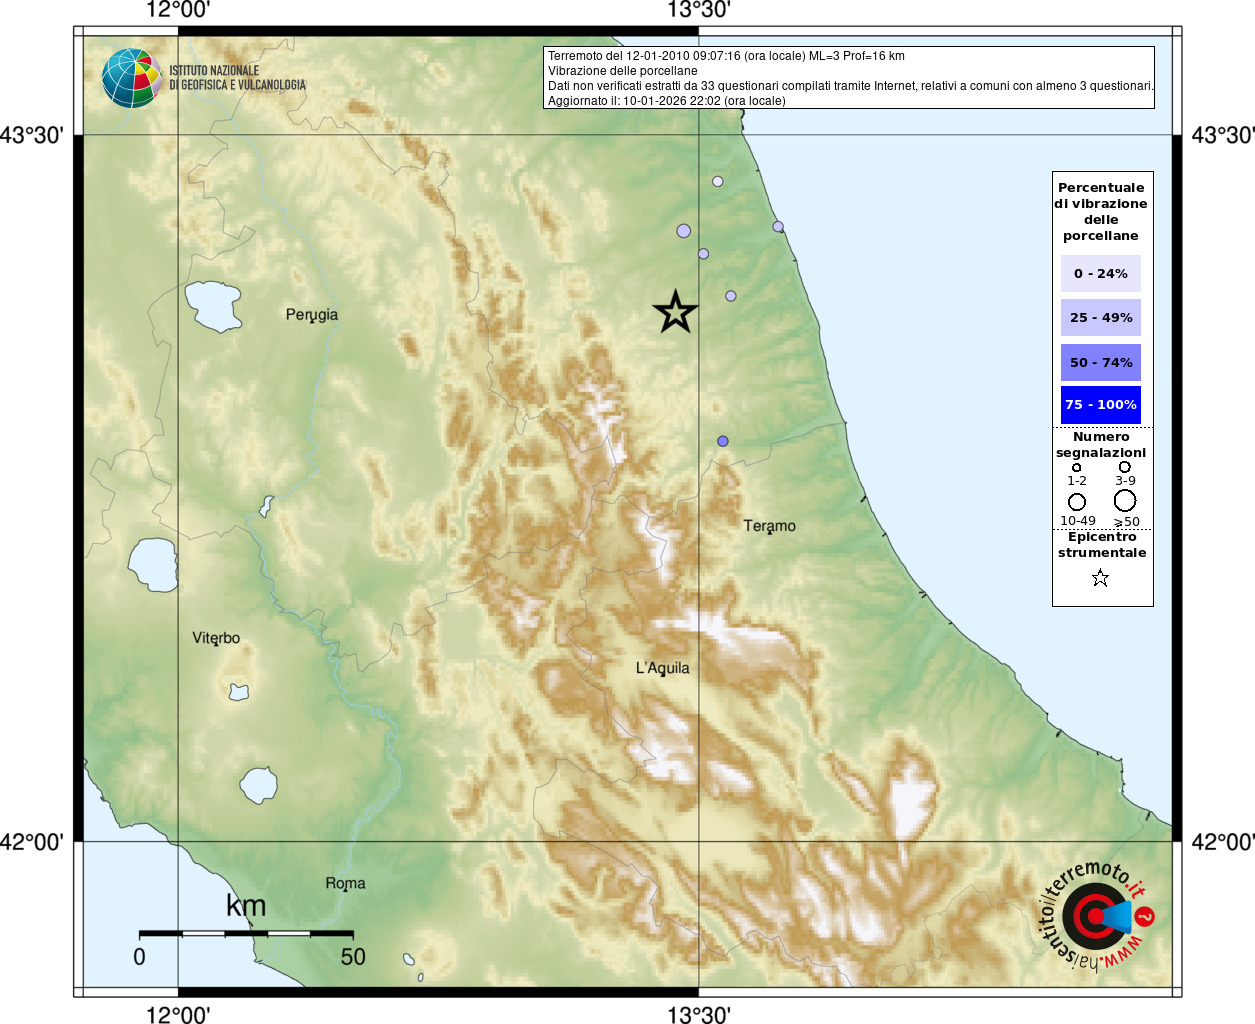Click the Roma city label
1255x1024 pixels.
pyautogui.click(x=346, y=883)
